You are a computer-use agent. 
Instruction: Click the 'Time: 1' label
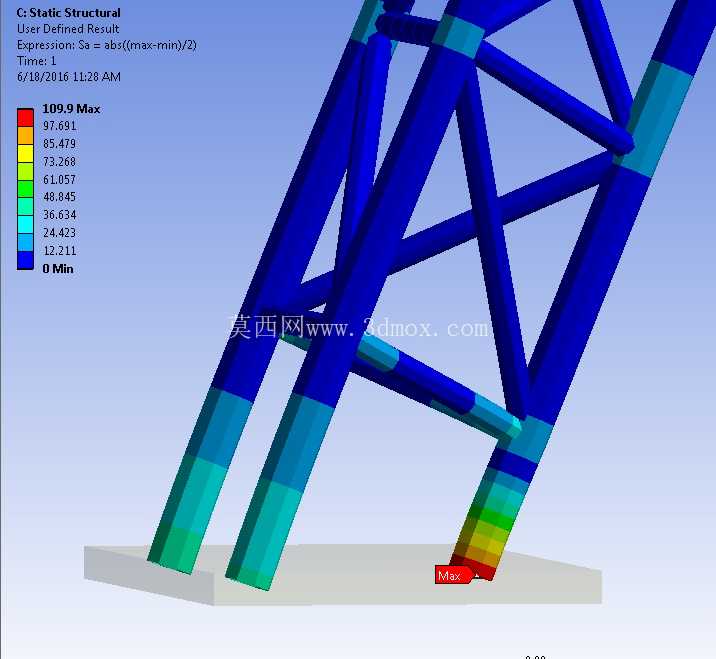tap(37, 61)
